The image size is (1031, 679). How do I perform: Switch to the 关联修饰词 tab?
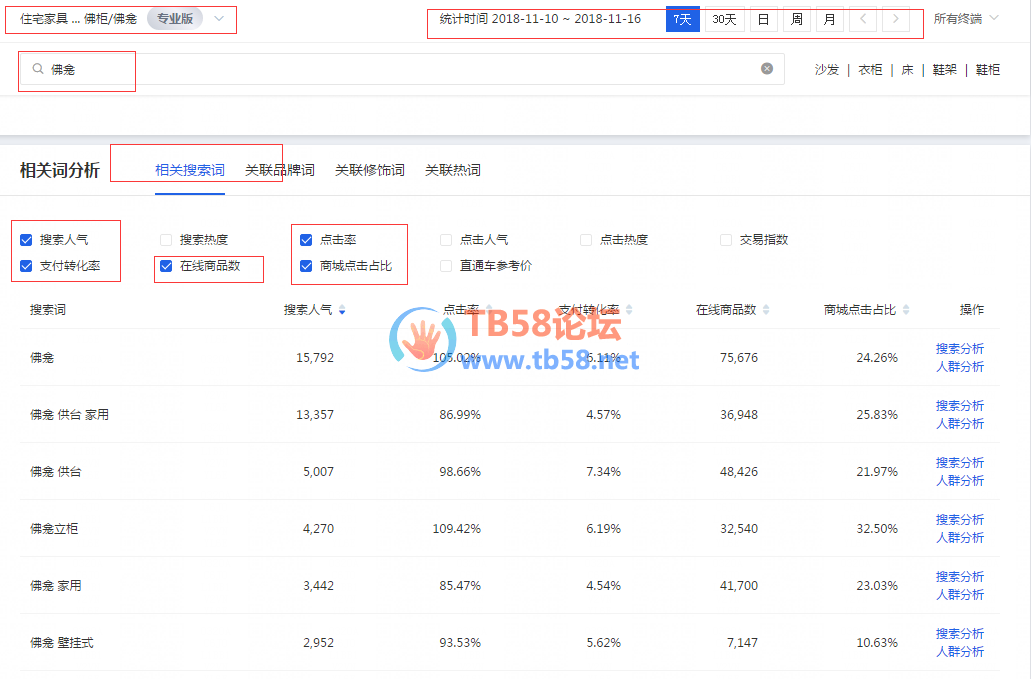370,170
